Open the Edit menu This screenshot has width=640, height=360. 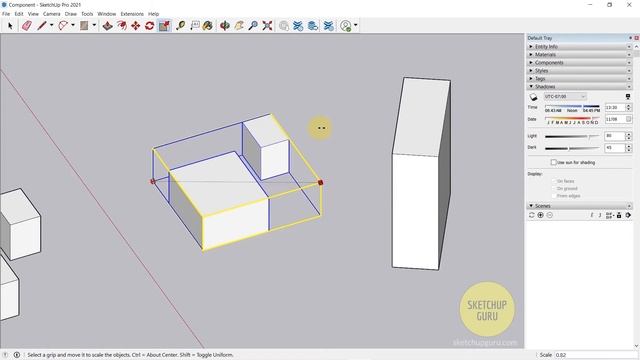click(x=19, y=14)
